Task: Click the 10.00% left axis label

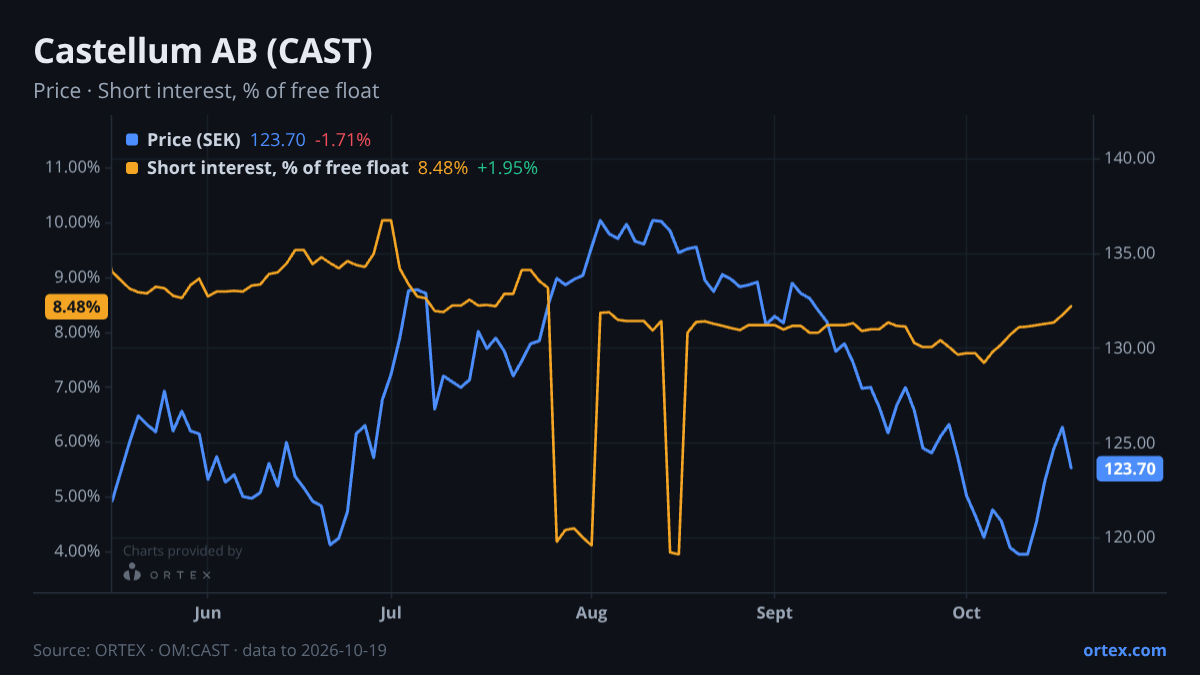Action: pos(73,222)
